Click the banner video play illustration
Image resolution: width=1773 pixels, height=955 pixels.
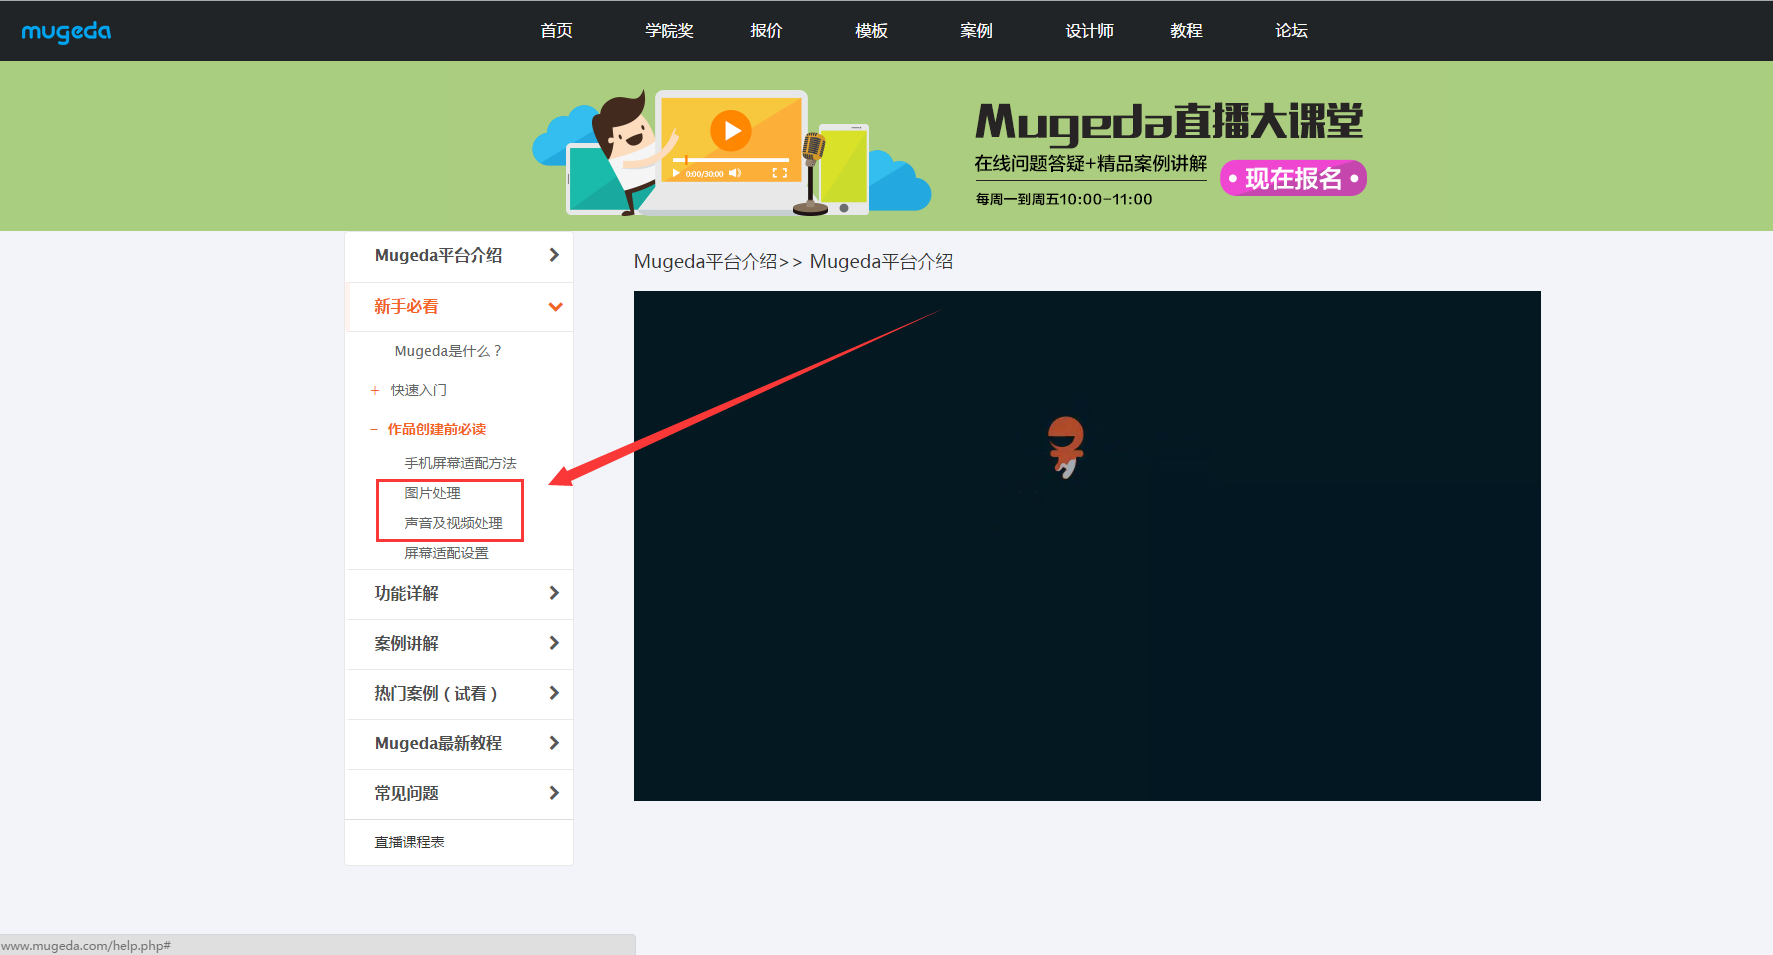[x=732, y=131]
